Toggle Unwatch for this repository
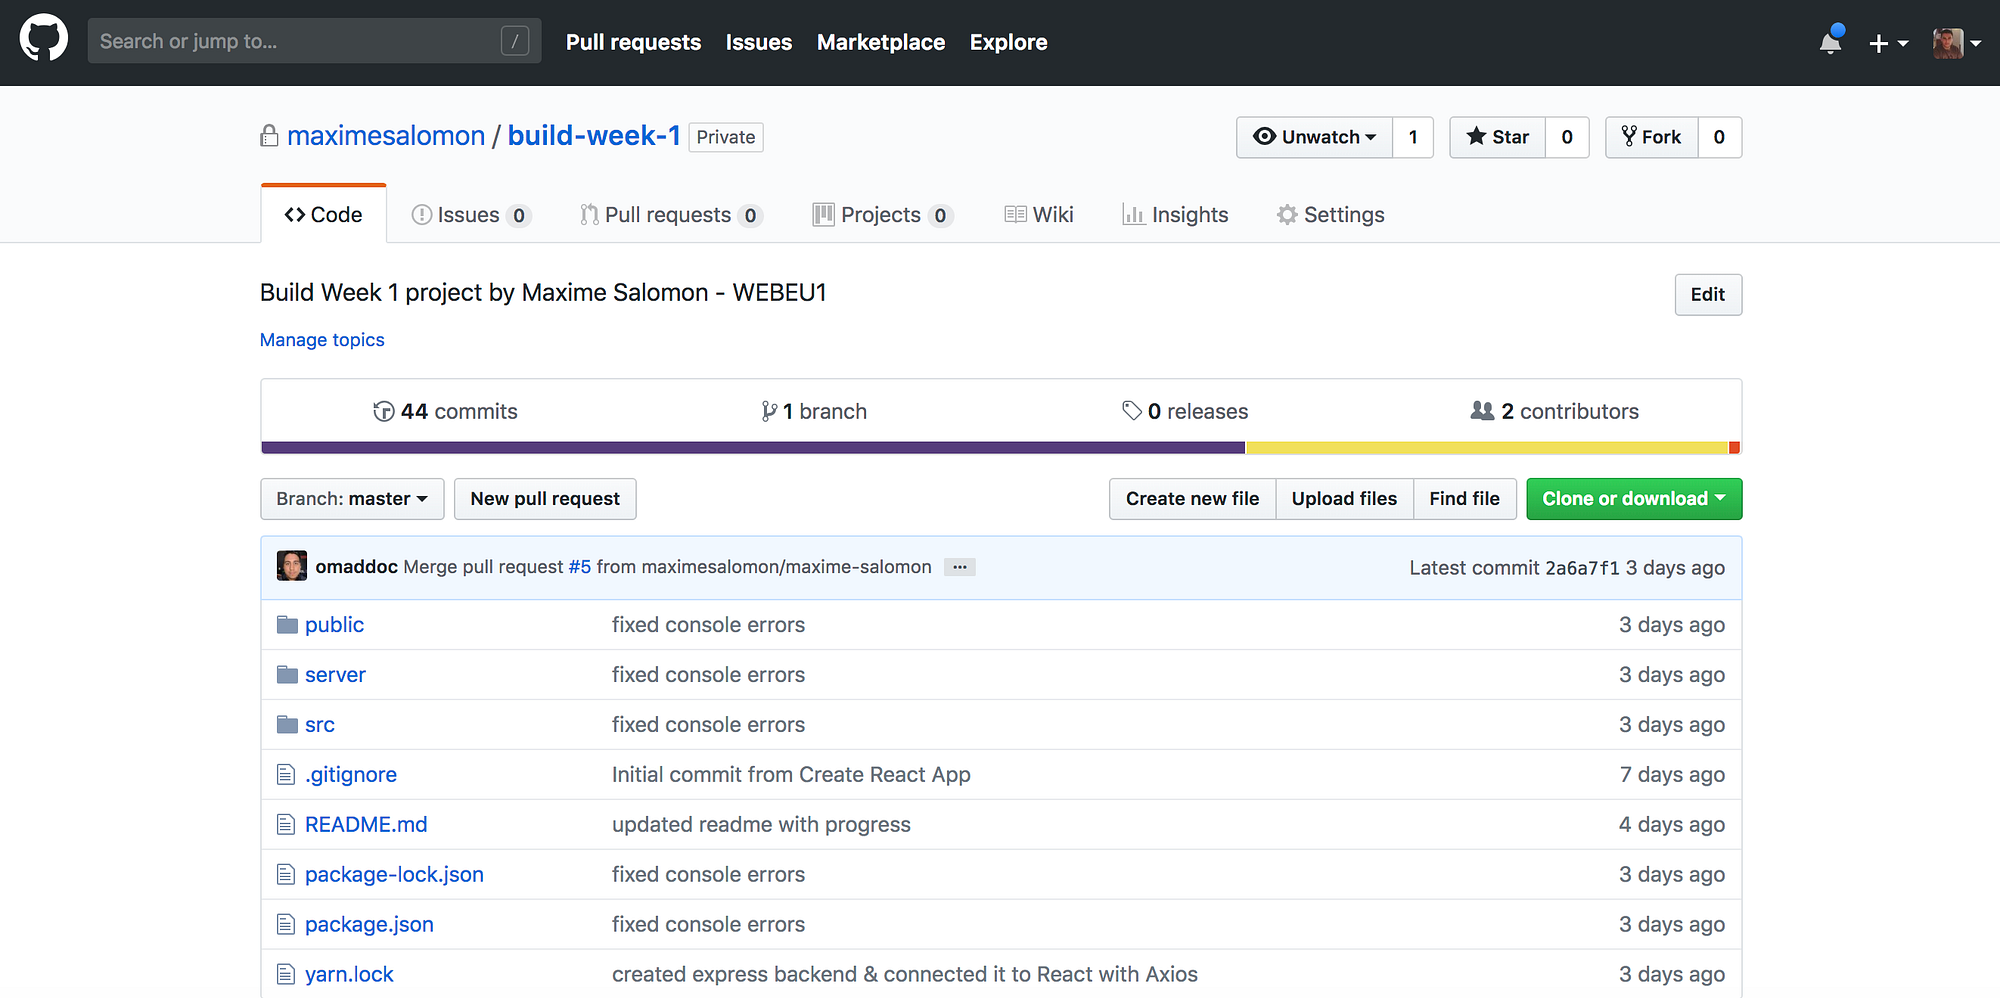2000x998 pixels. [1314, 137]
